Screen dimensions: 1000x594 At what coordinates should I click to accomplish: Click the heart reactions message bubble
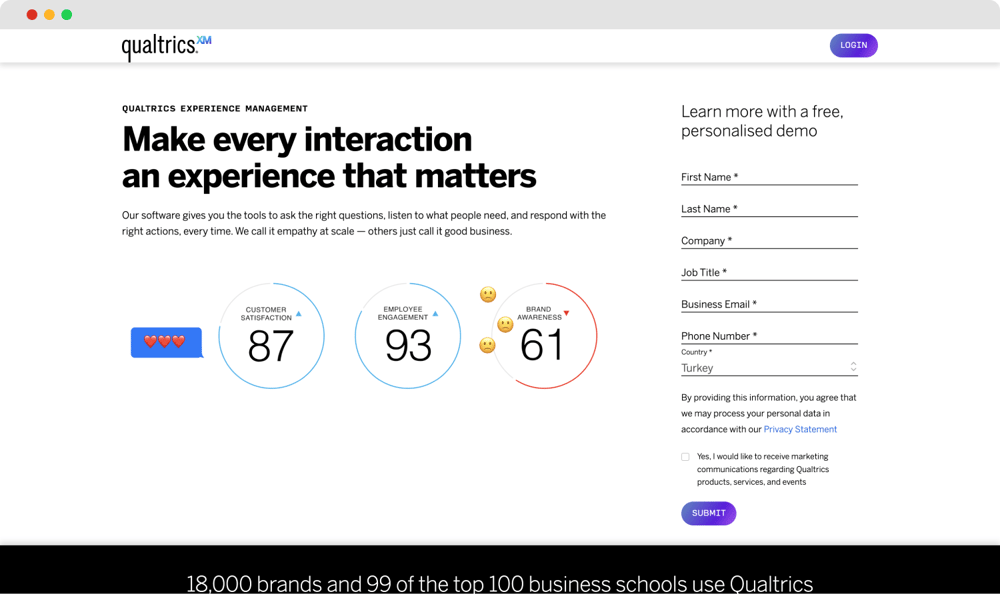(166, 342)
